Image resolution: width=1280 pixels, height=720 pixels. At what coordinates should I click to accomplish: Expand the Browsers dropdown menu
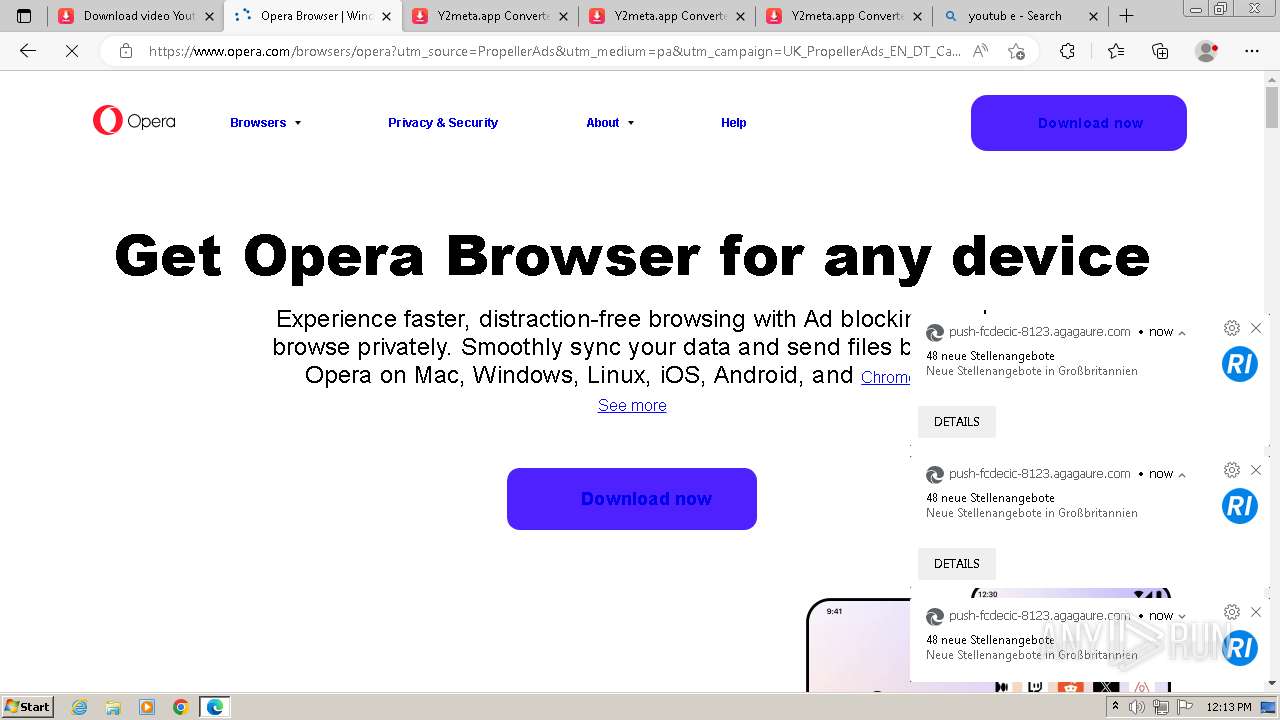(266, 122)
